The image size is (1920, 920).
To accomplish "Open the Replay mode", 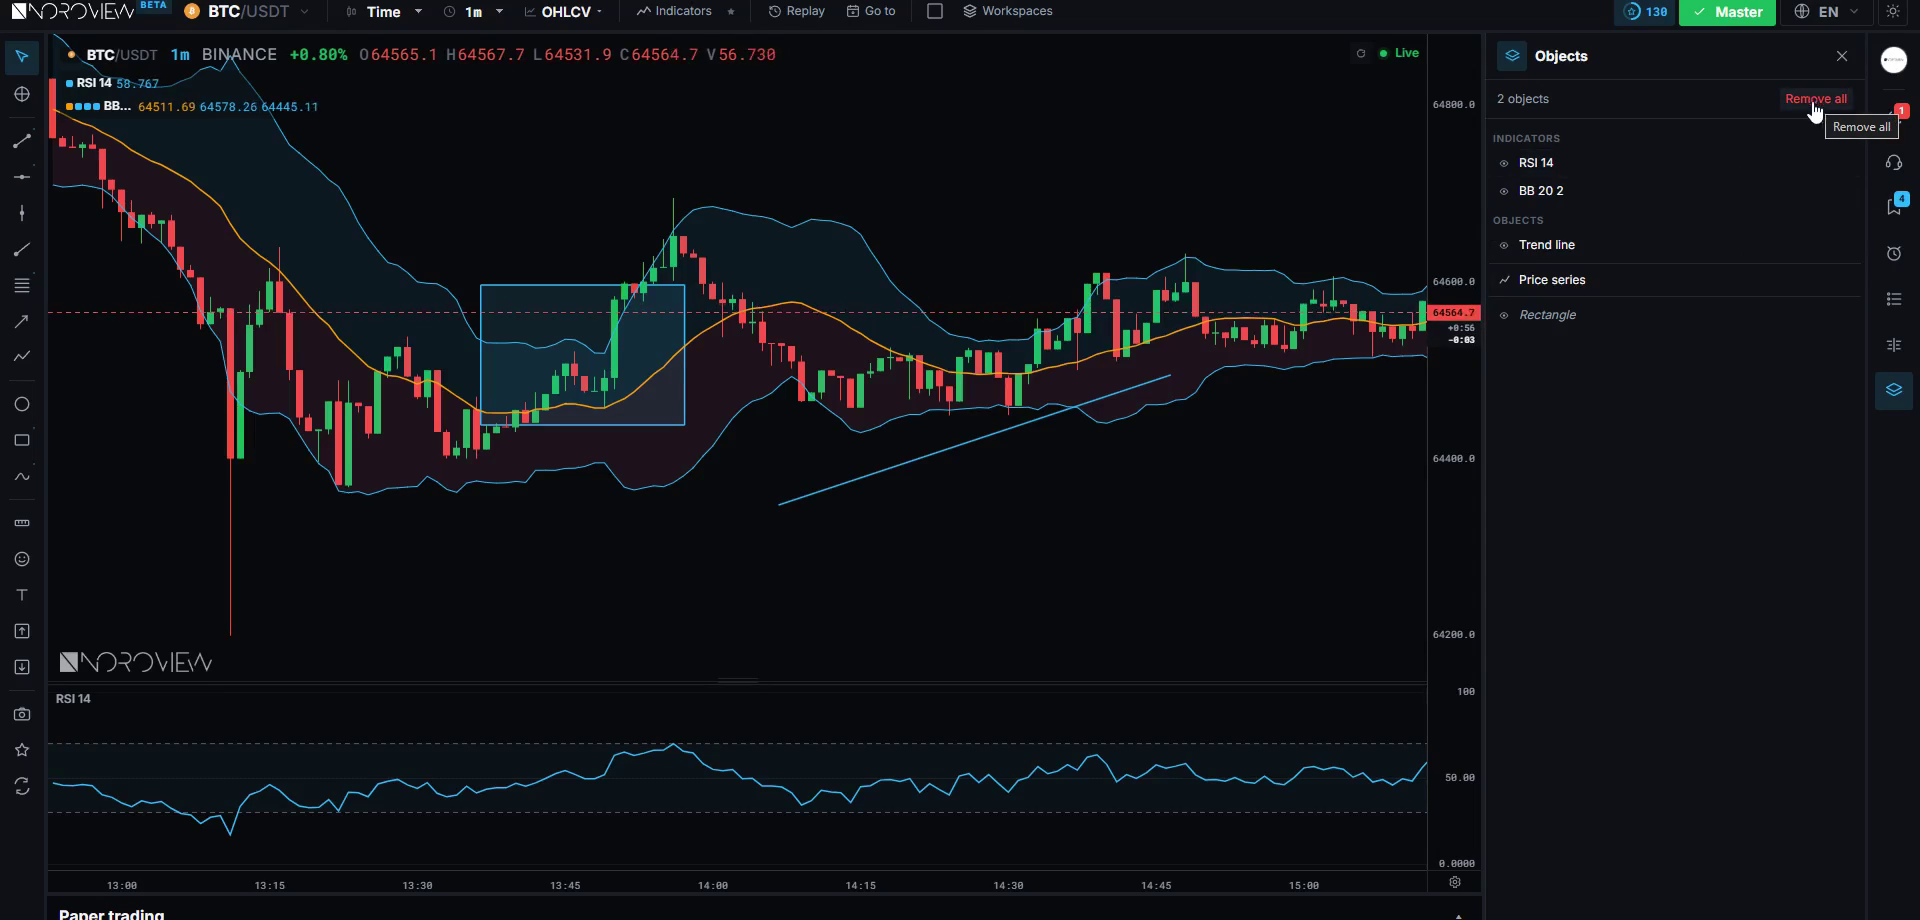I will pyautogui.click(x=797, y=11).
